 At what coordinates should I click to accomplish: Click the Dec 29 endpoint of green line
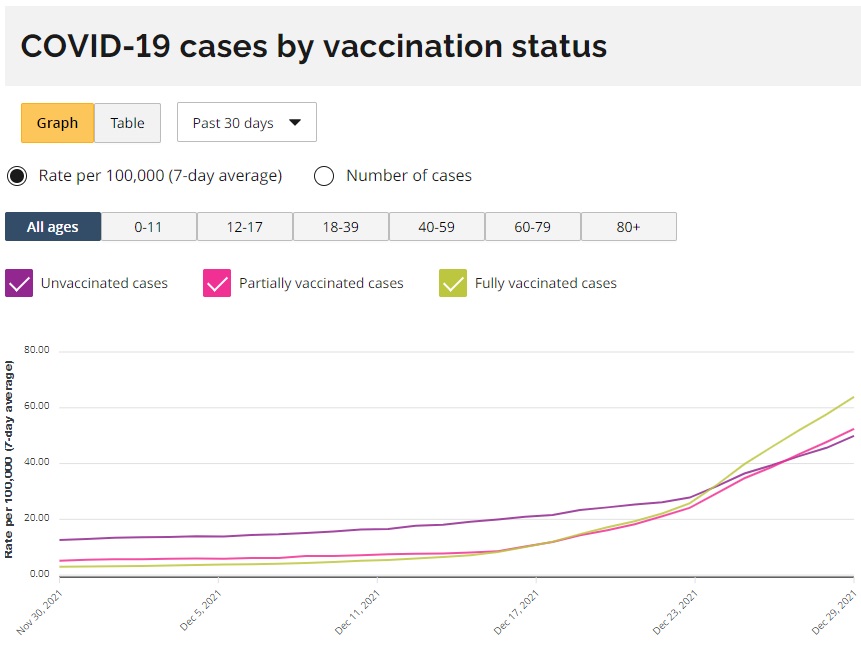pos(853,397)
